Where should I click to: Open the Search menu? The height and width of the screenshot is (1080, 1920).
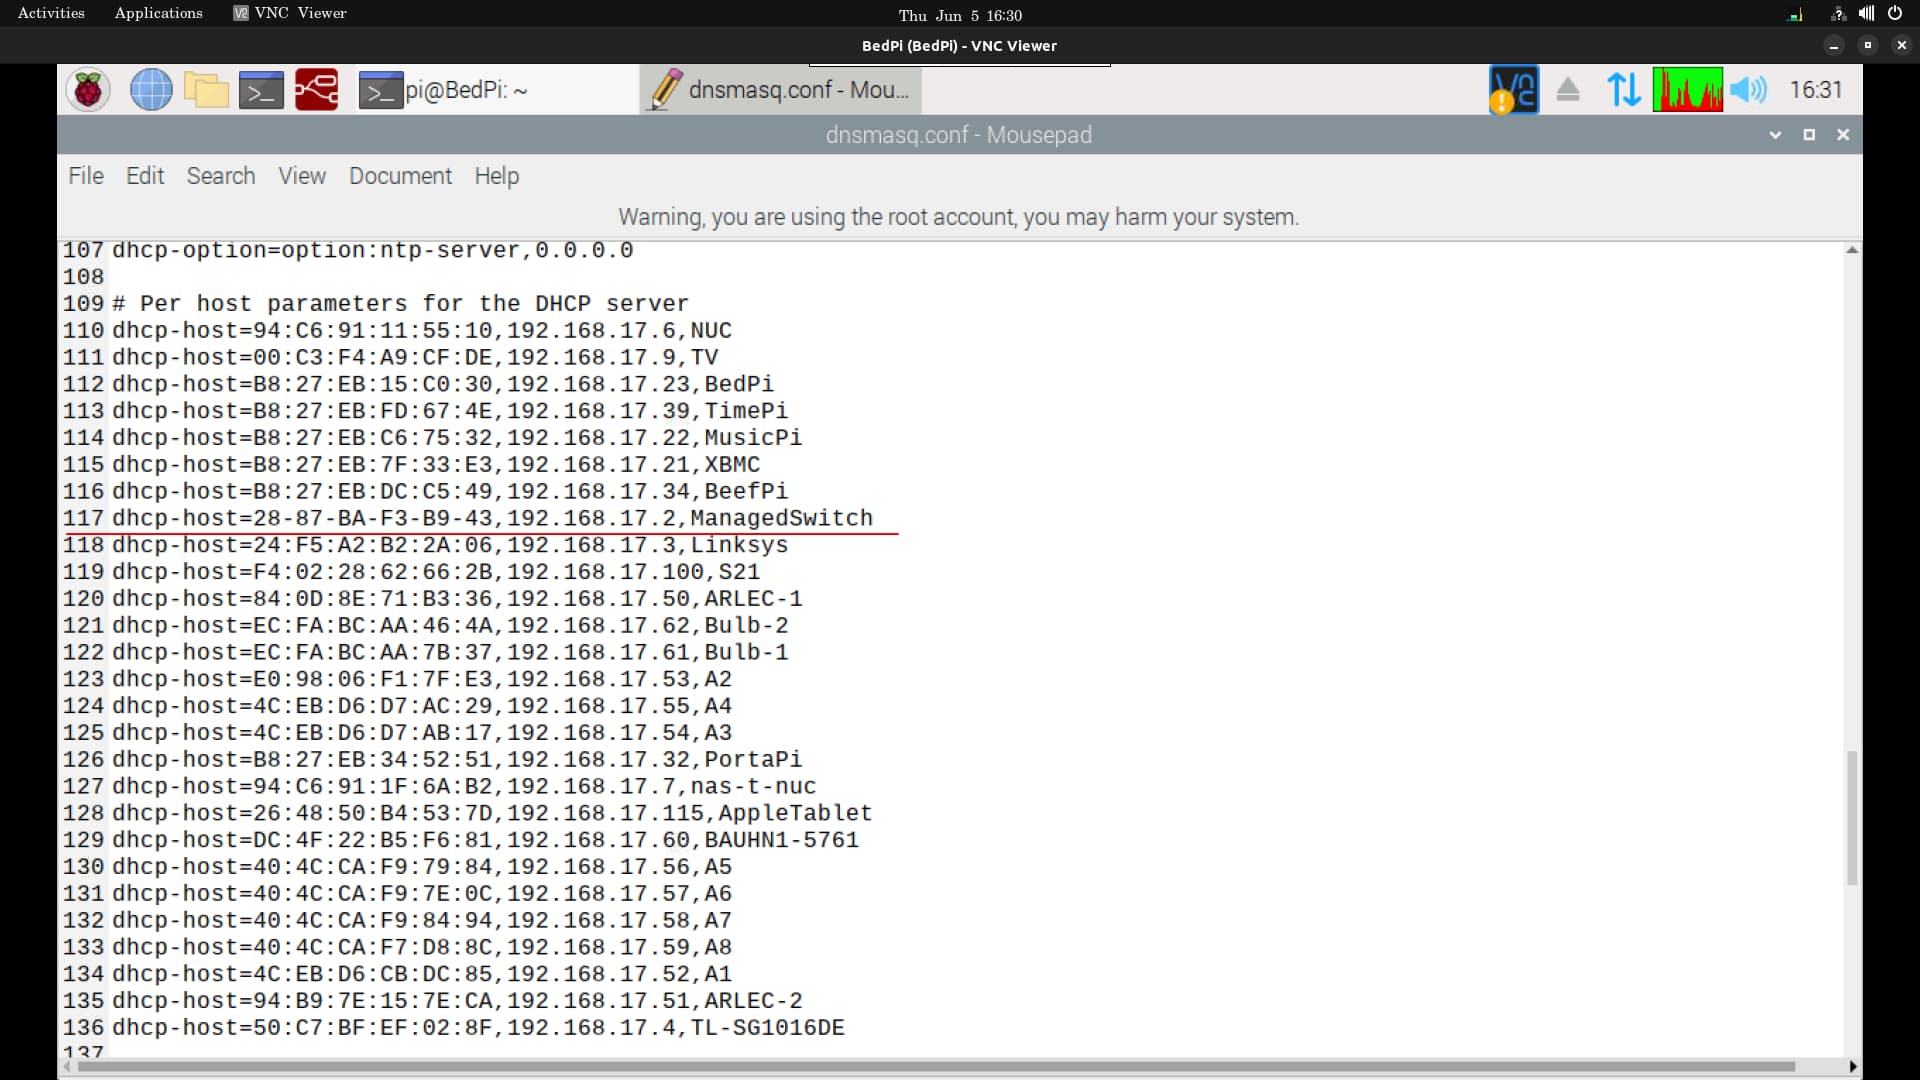point(221,176)
